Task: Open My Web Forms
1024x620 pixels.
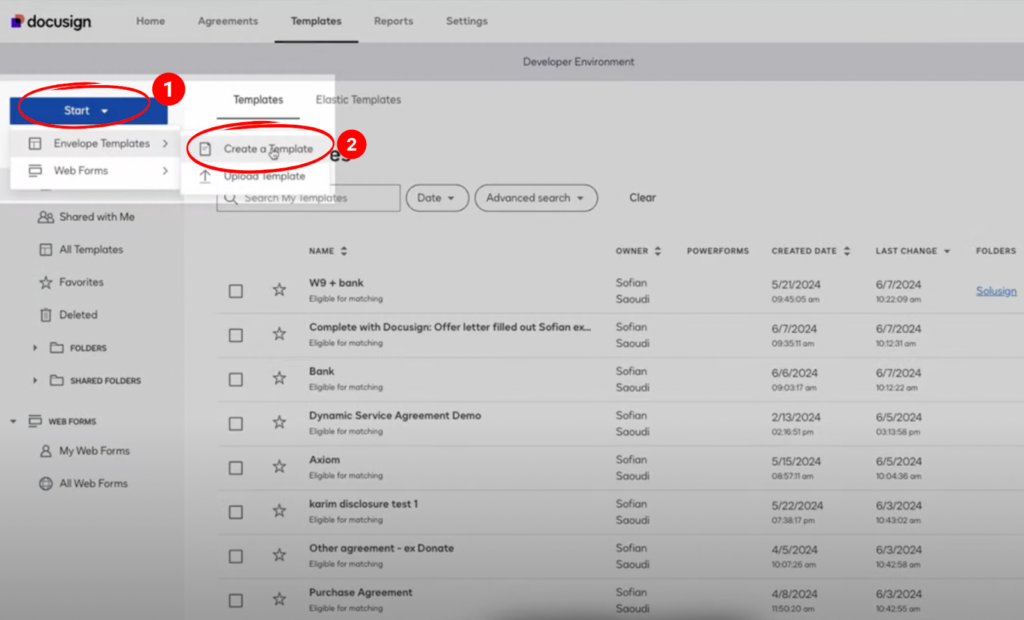Action: [x=94, y=451]
